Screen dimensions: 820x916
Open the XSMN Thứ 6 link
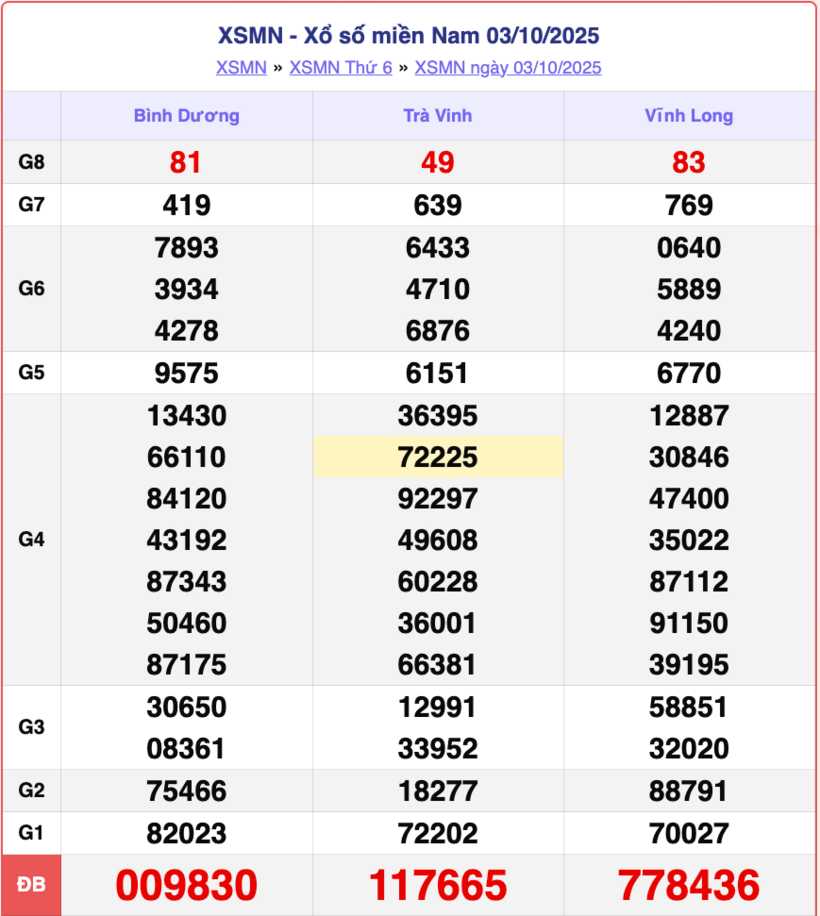340,68
